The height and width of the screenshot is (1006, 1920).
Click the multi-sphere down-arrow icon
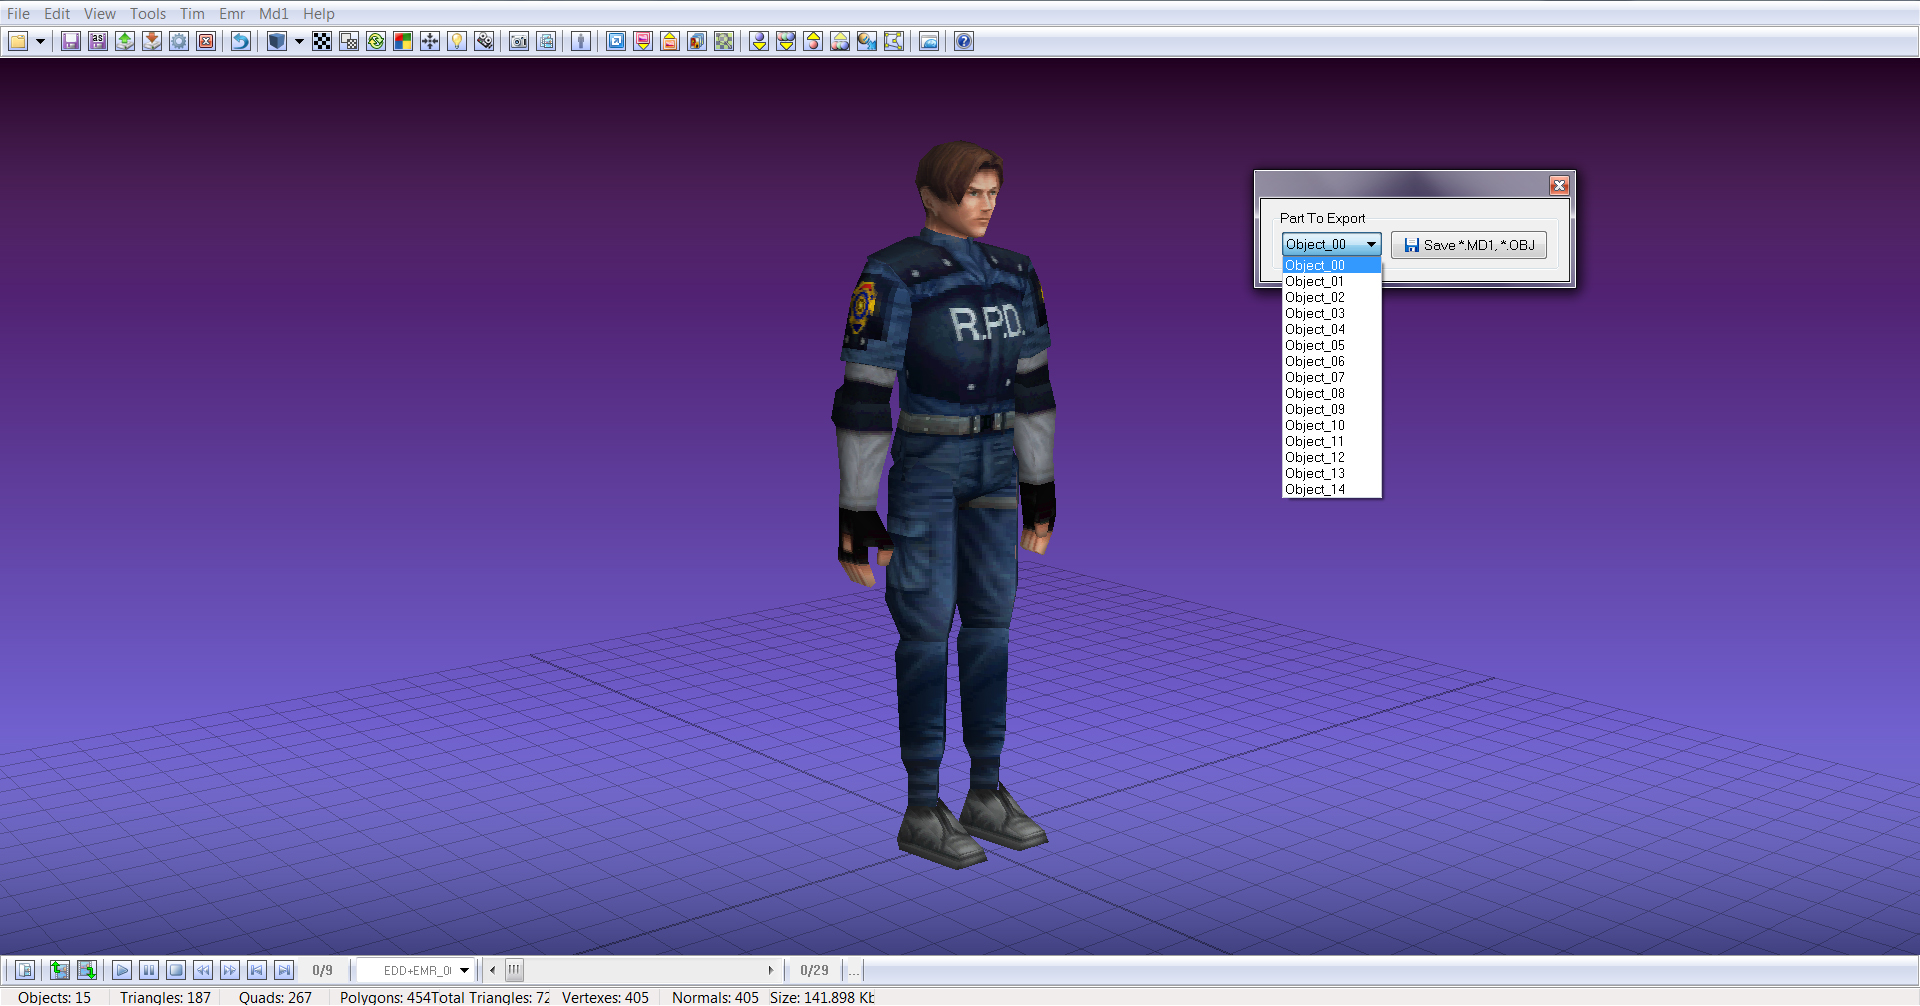787,41
